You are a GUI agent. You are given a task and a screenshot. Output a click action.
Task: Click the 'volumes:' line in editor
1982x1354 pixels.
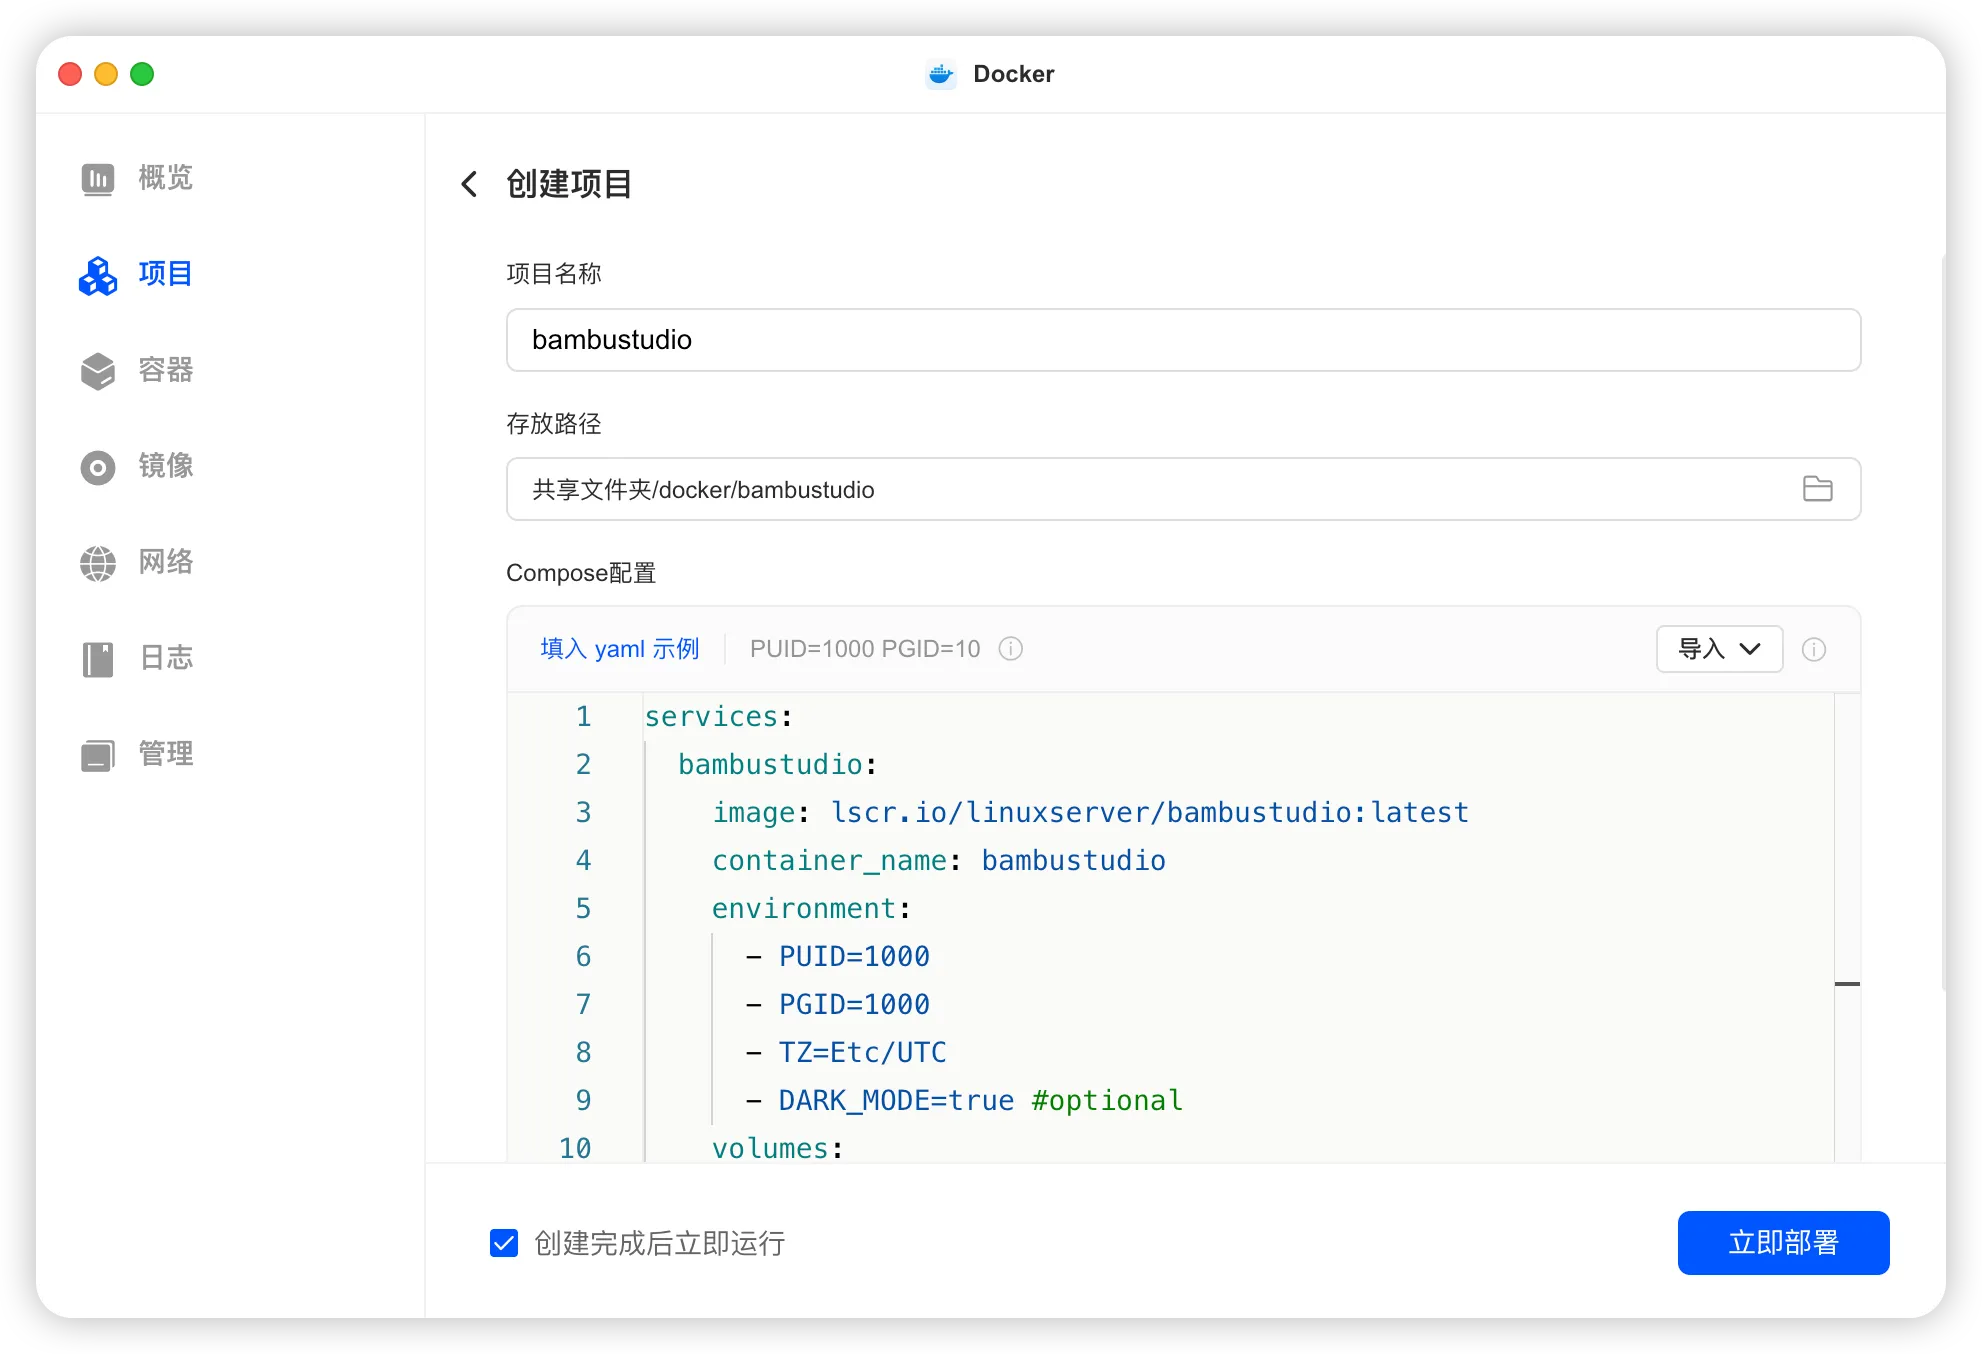click(778, 1148)
